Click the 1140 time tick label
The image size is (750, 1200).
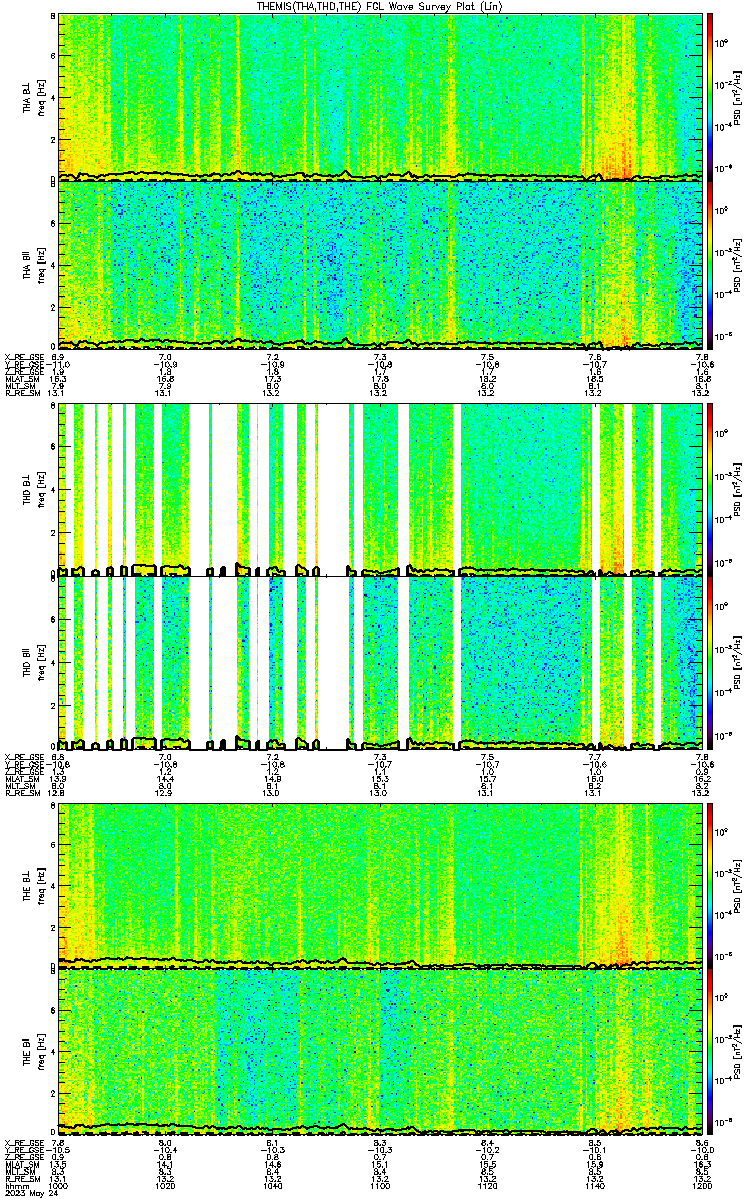click(594, 1185)
